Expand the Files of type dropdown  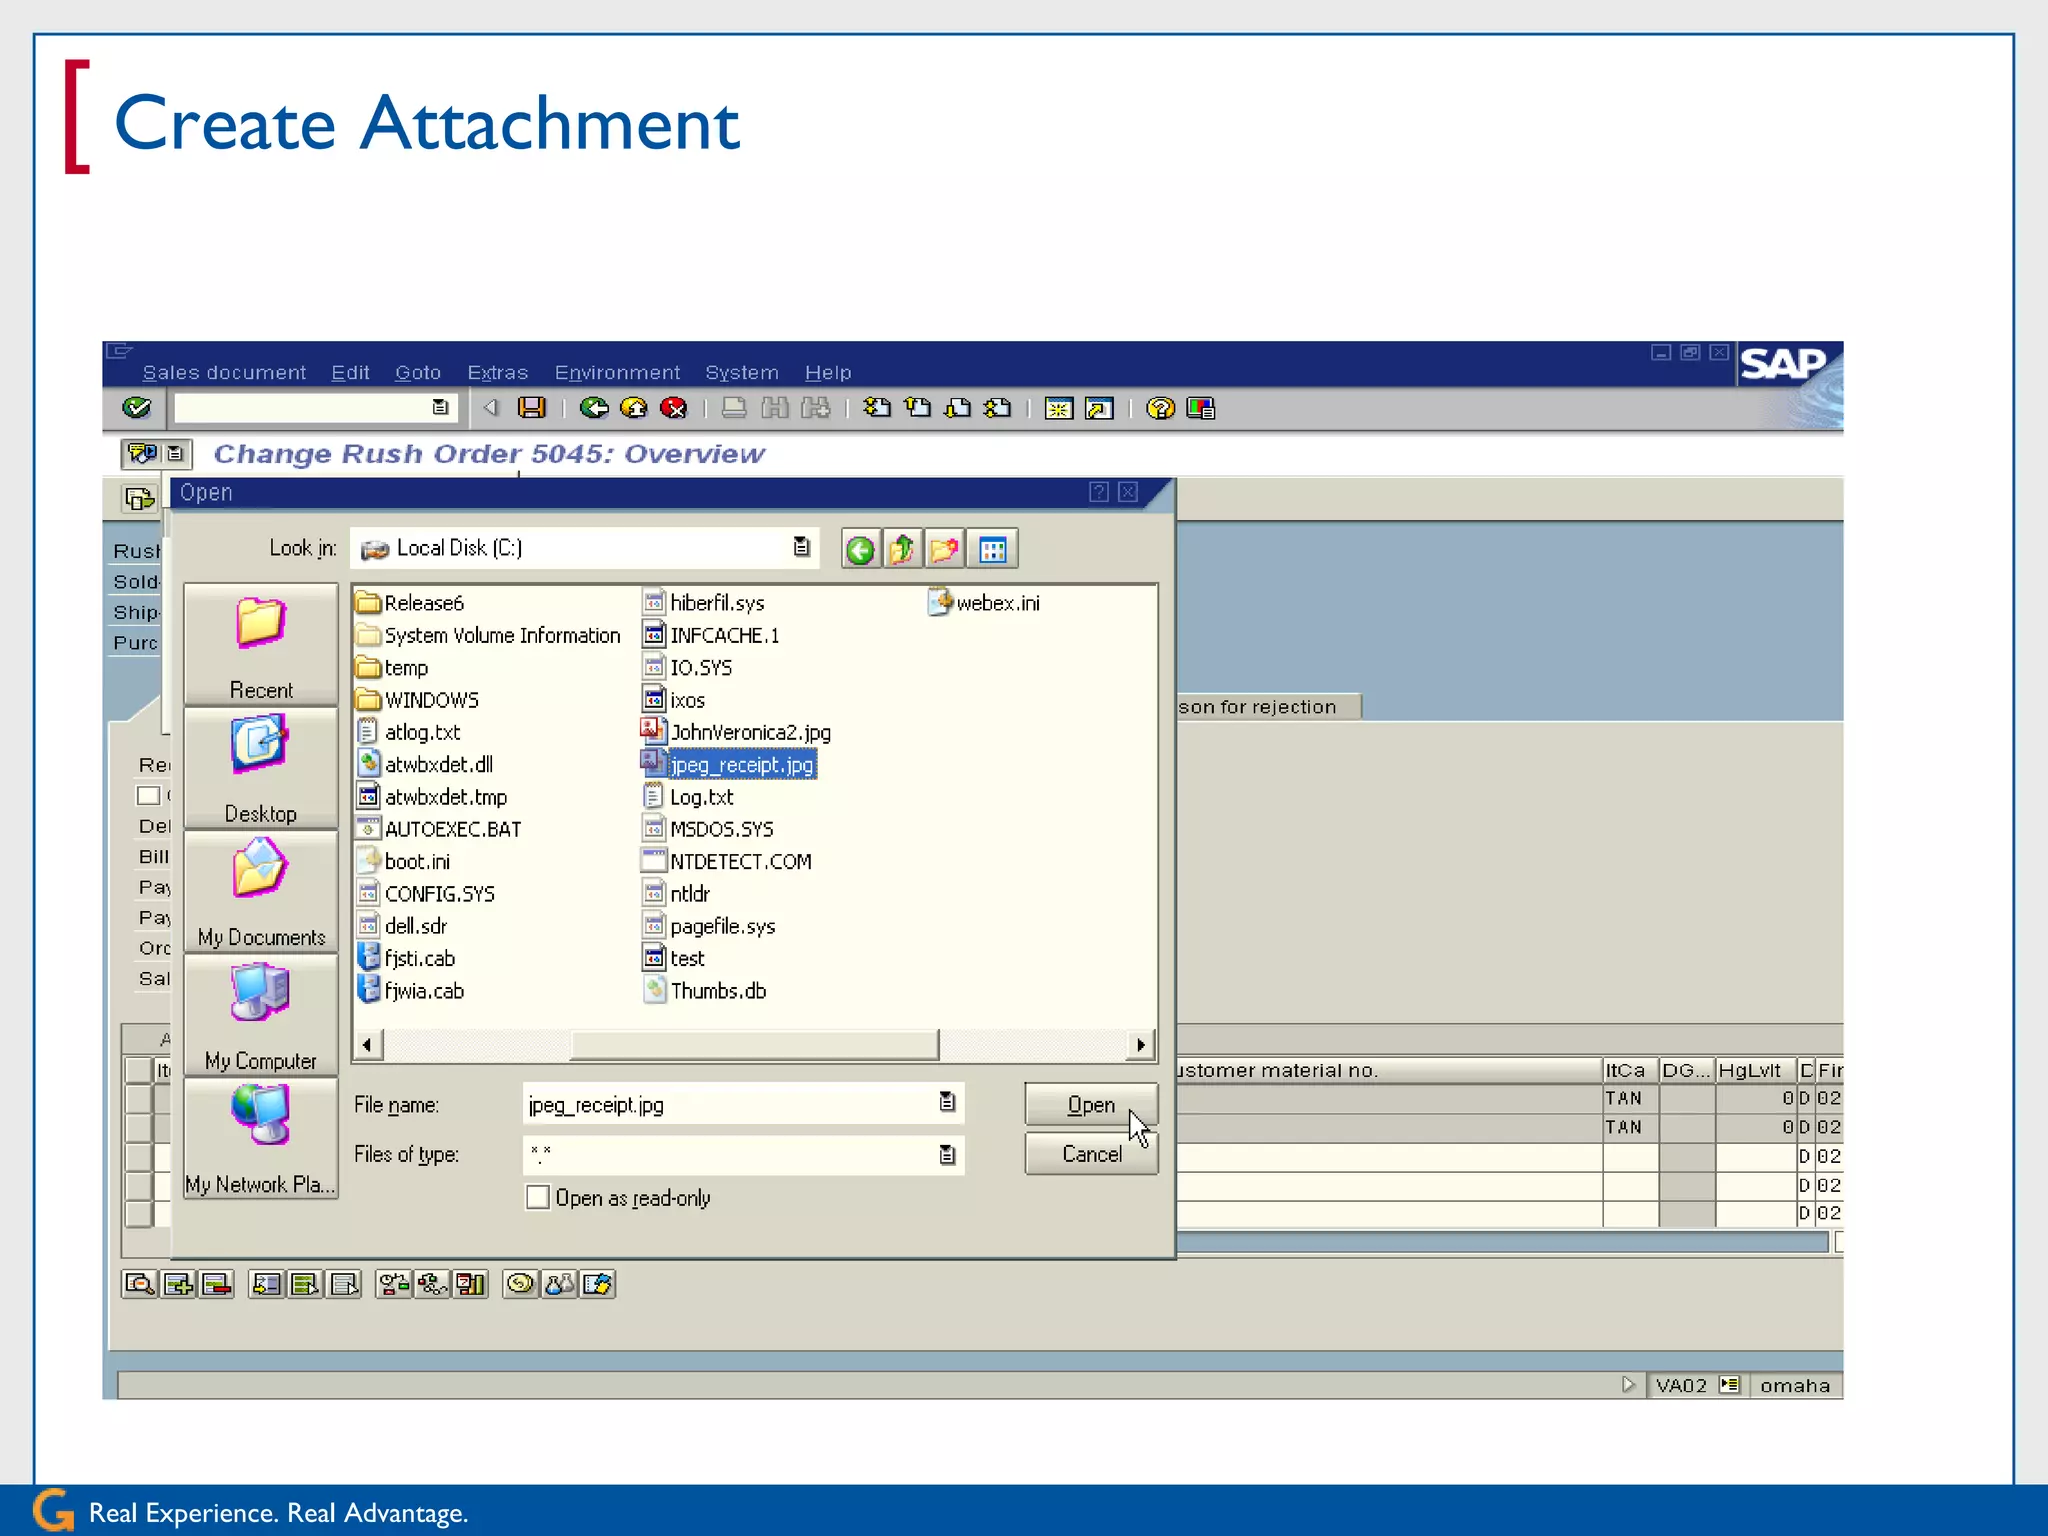pos(947,1155)
